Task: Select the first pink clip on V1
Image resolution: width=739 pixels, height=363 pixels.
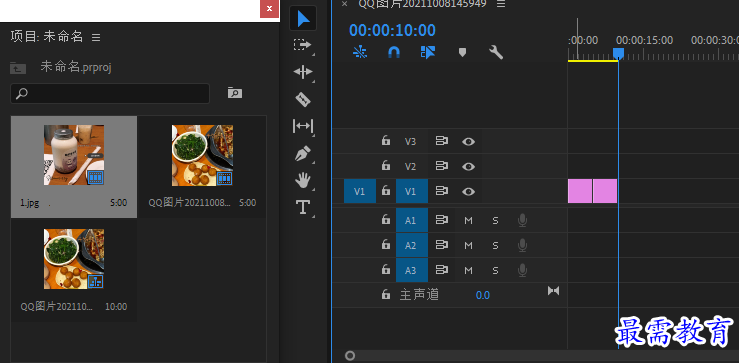Action: click(580, 191)
